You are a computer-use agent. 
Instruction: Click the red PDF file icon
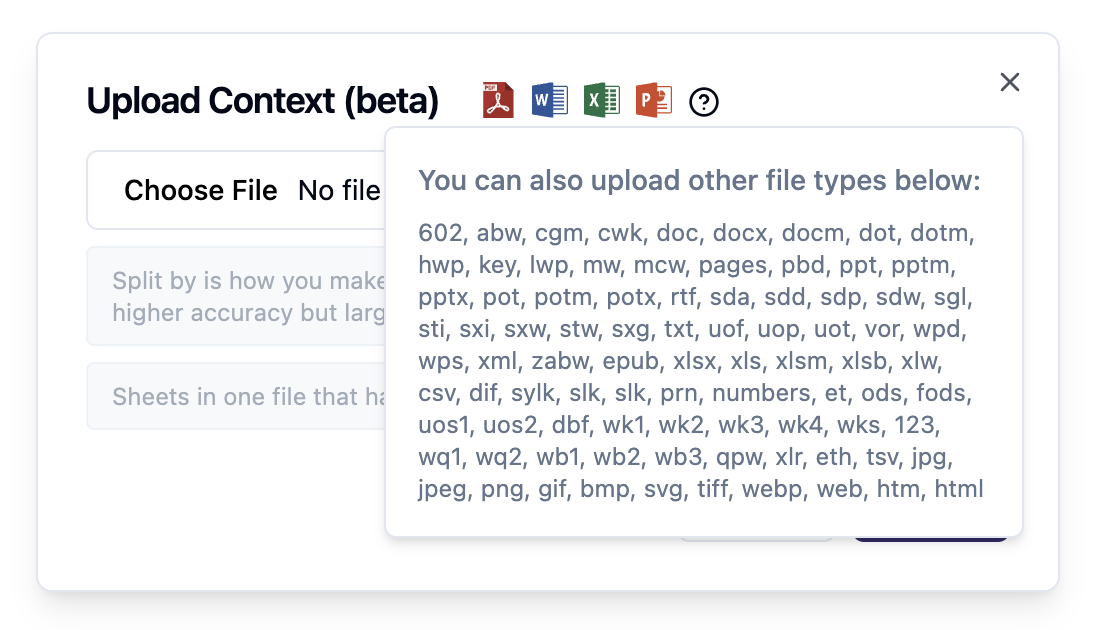[x=498, y=101]
